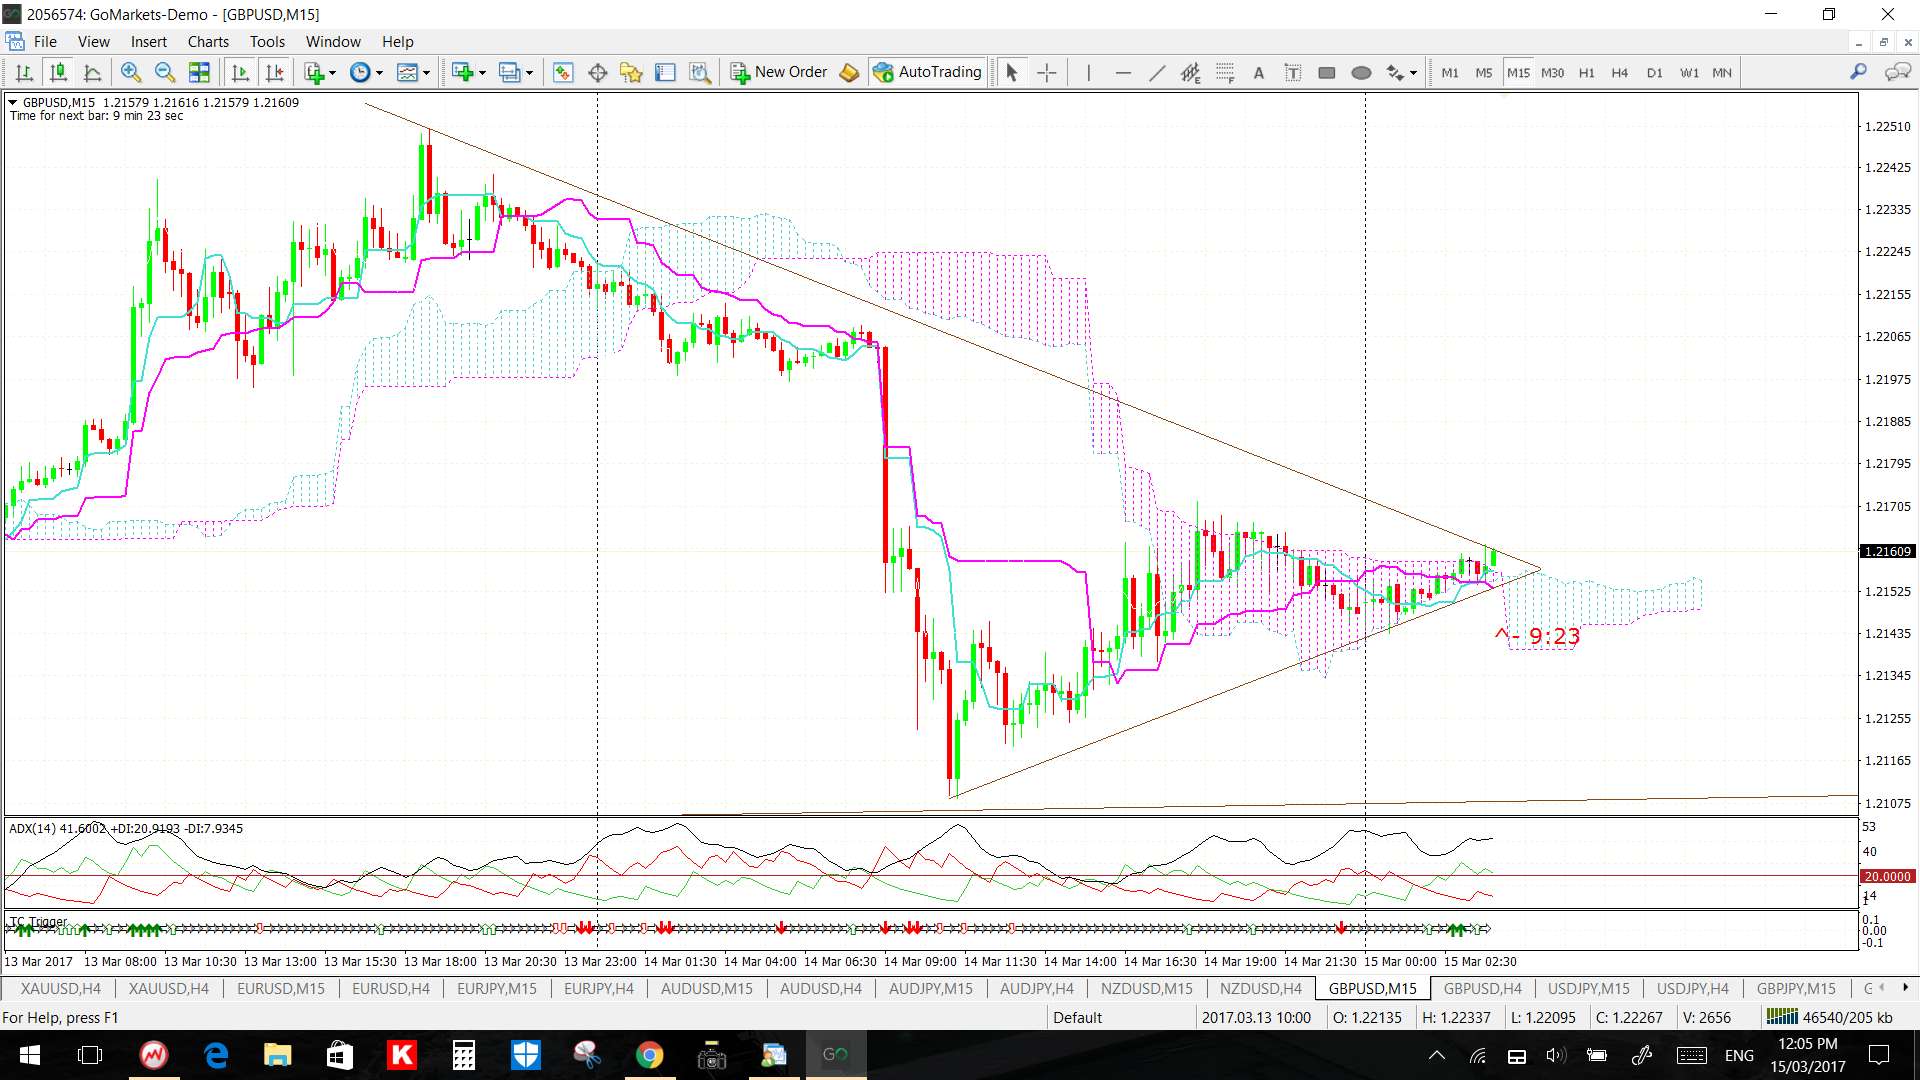Open the indicators list dropdown arrow
This screenshot has width=1920, height=1080.
click(x=333, y=72)
